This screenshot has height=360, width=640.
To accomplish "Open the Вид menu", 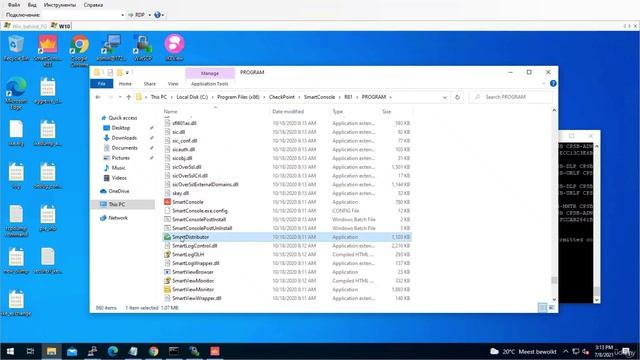I will (x=32, y=5).
